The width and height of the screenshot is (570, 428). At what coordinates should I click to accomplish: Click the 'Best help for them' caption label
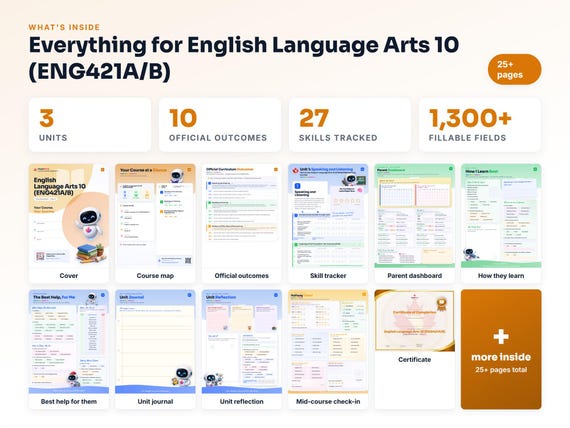pos(69,401)
